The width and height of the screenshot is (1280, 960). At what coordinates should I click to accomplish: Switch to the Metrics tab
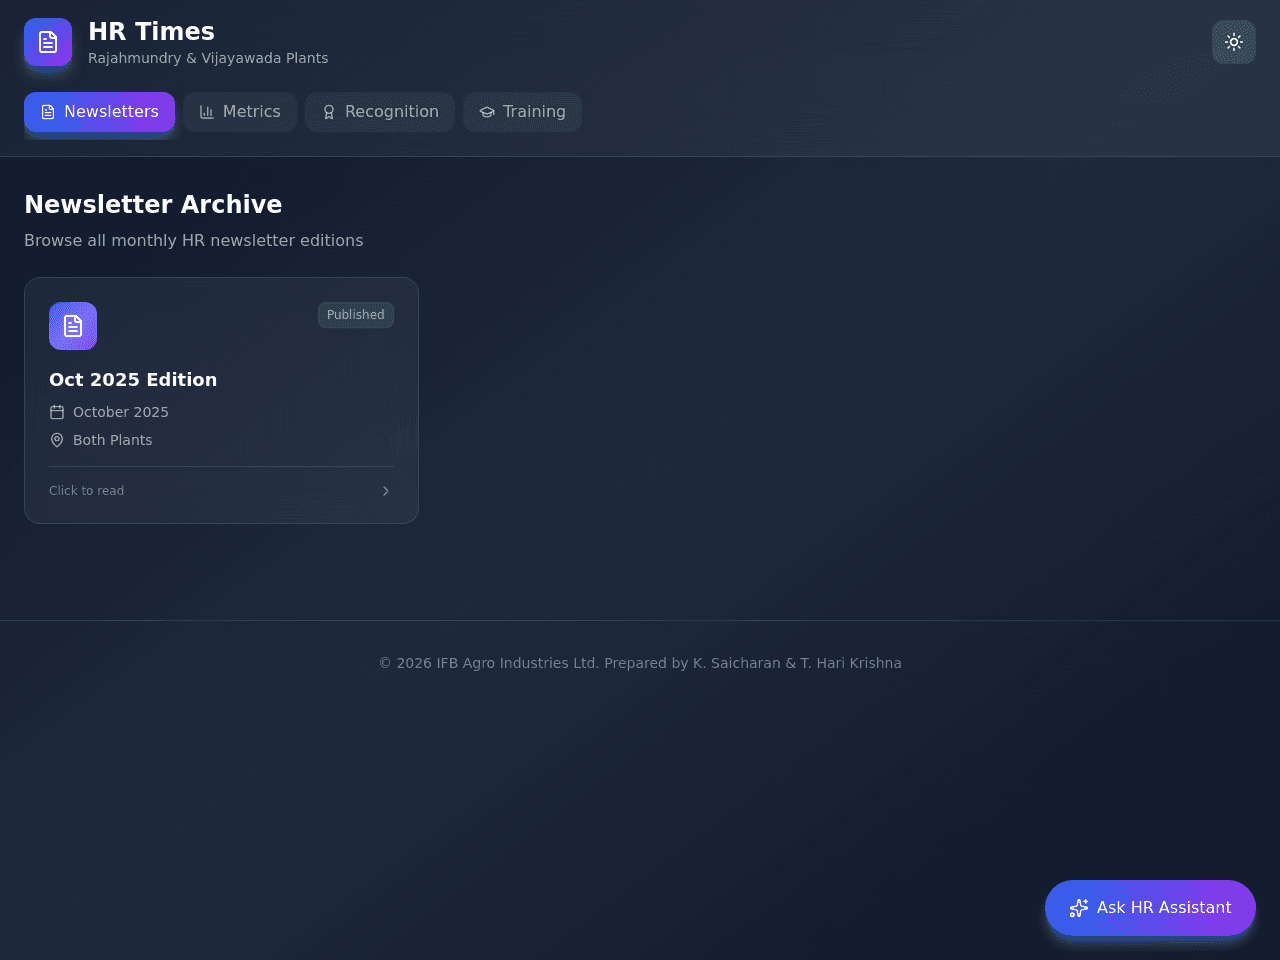point(240,112)
